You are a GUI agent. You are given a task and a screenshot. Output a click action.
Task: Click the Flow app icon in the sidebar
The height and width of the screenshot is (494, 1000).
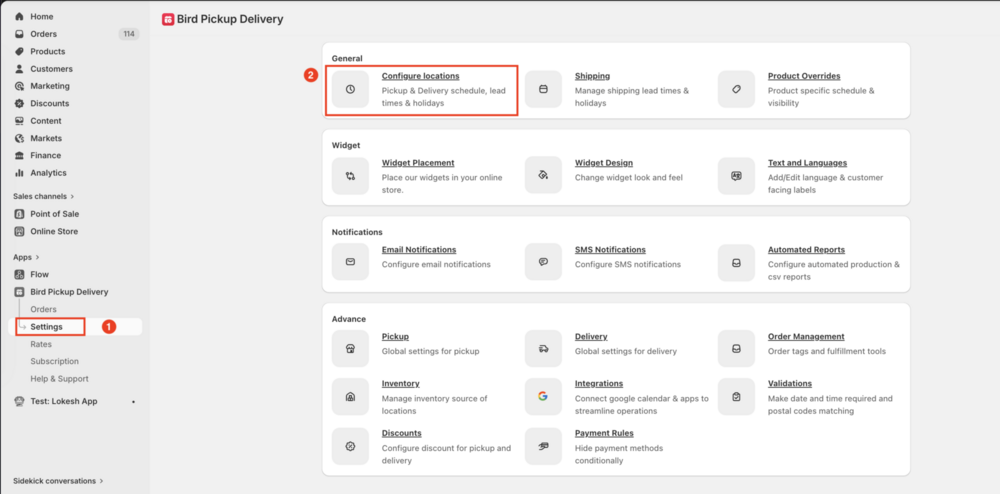pos(19,275)
